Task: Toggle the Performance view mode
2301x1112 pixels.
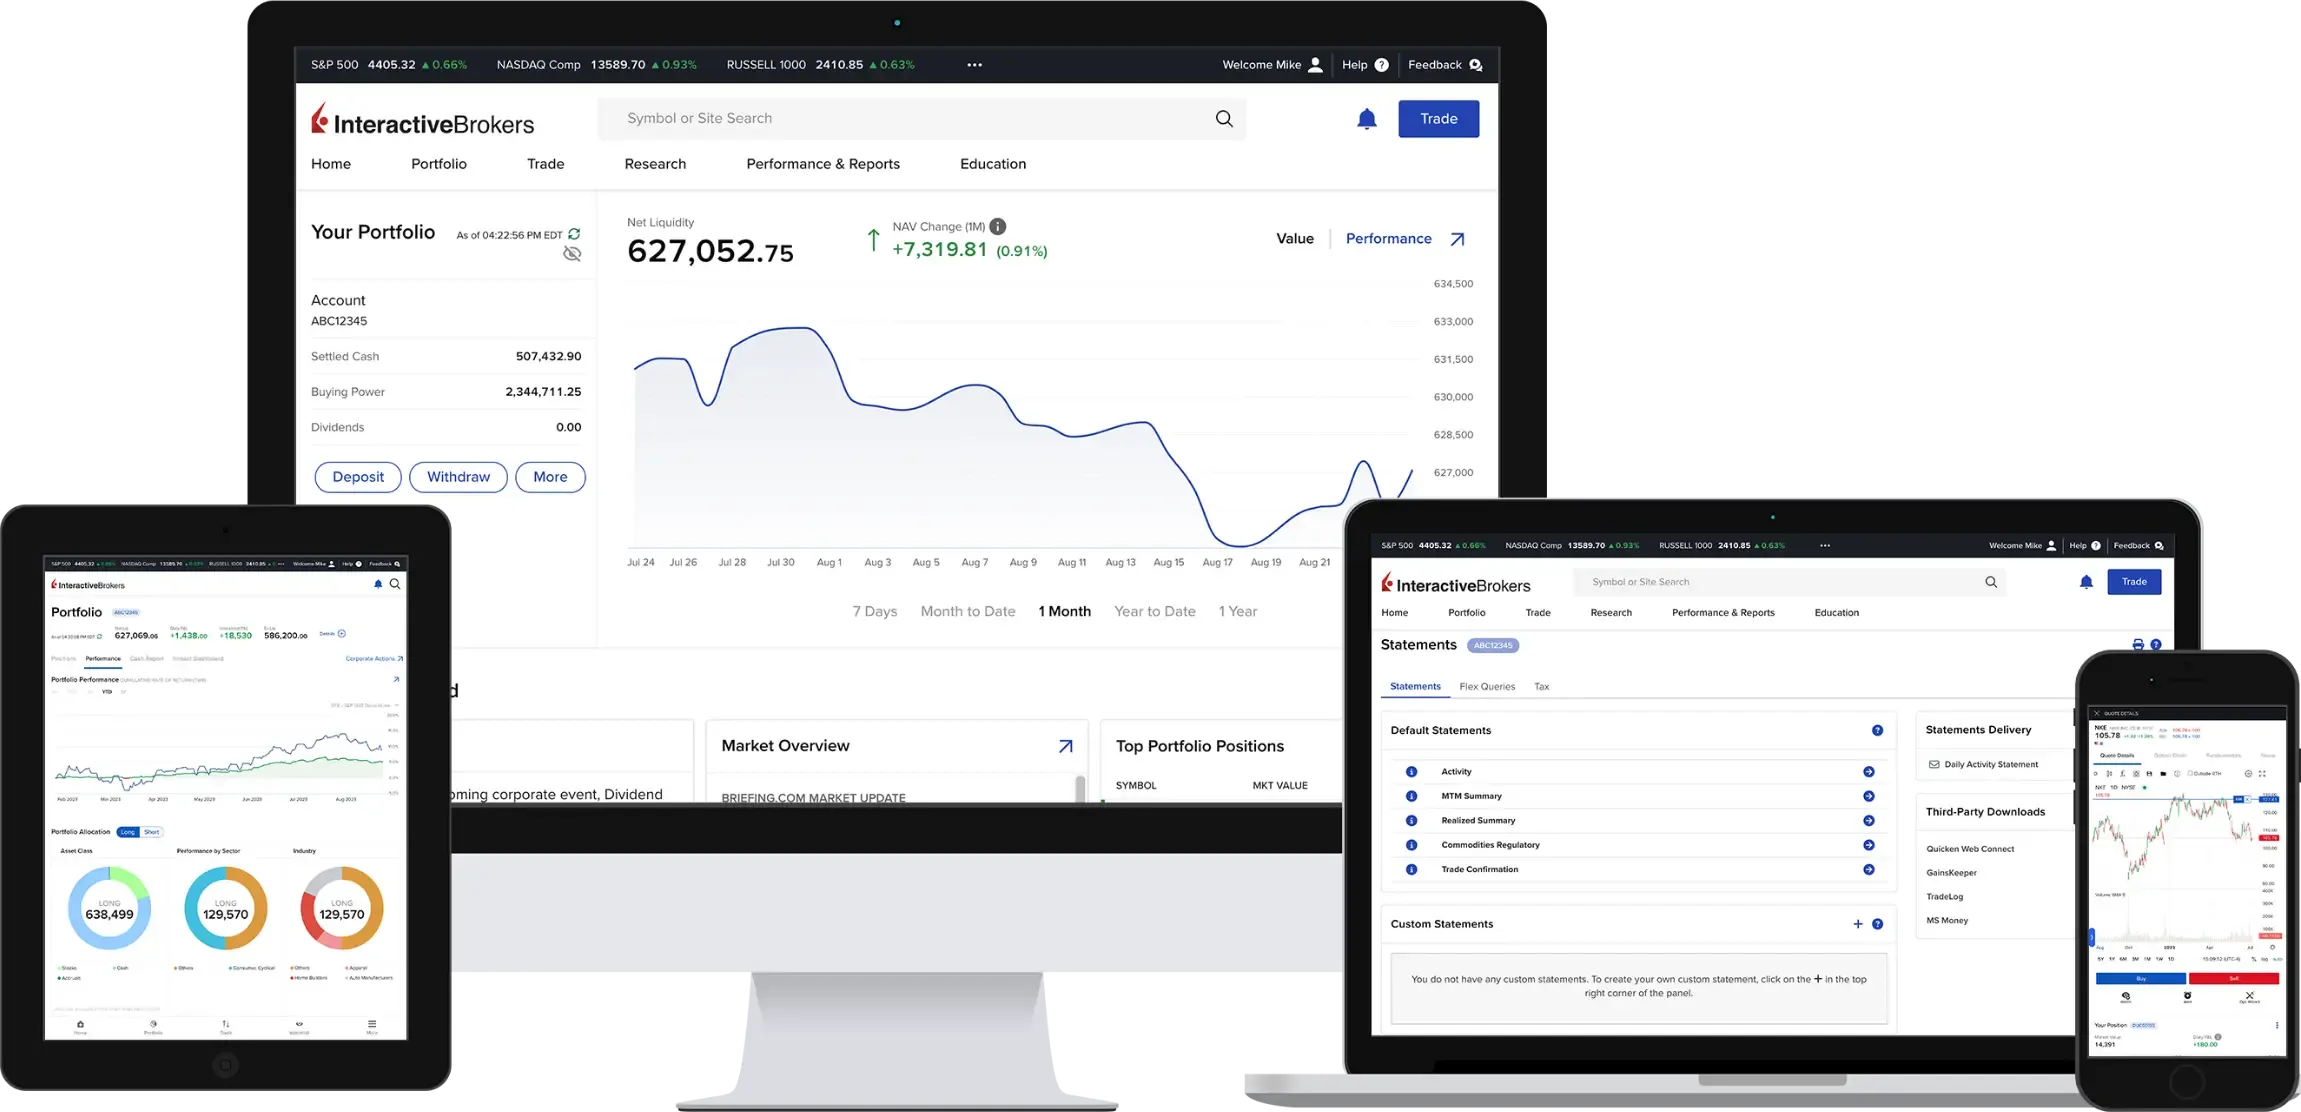Action: click(x=1387, y=238)
